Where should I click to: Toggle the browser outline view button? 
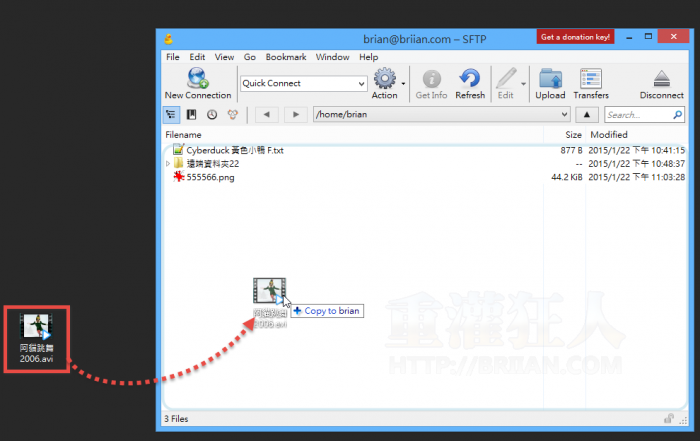point(171,115)
